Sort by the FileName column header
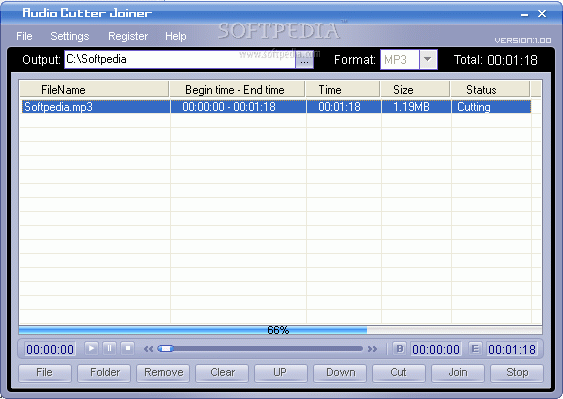Screen dimensions: 563x399 [94, 89]
